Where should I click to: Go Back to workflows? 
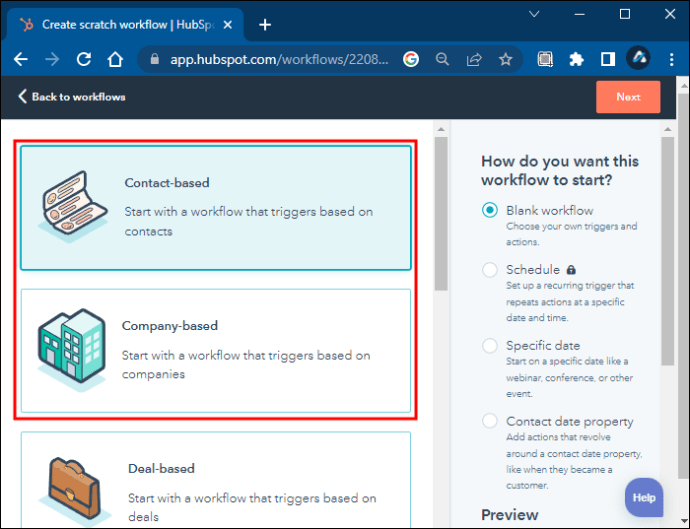[72, 96]
